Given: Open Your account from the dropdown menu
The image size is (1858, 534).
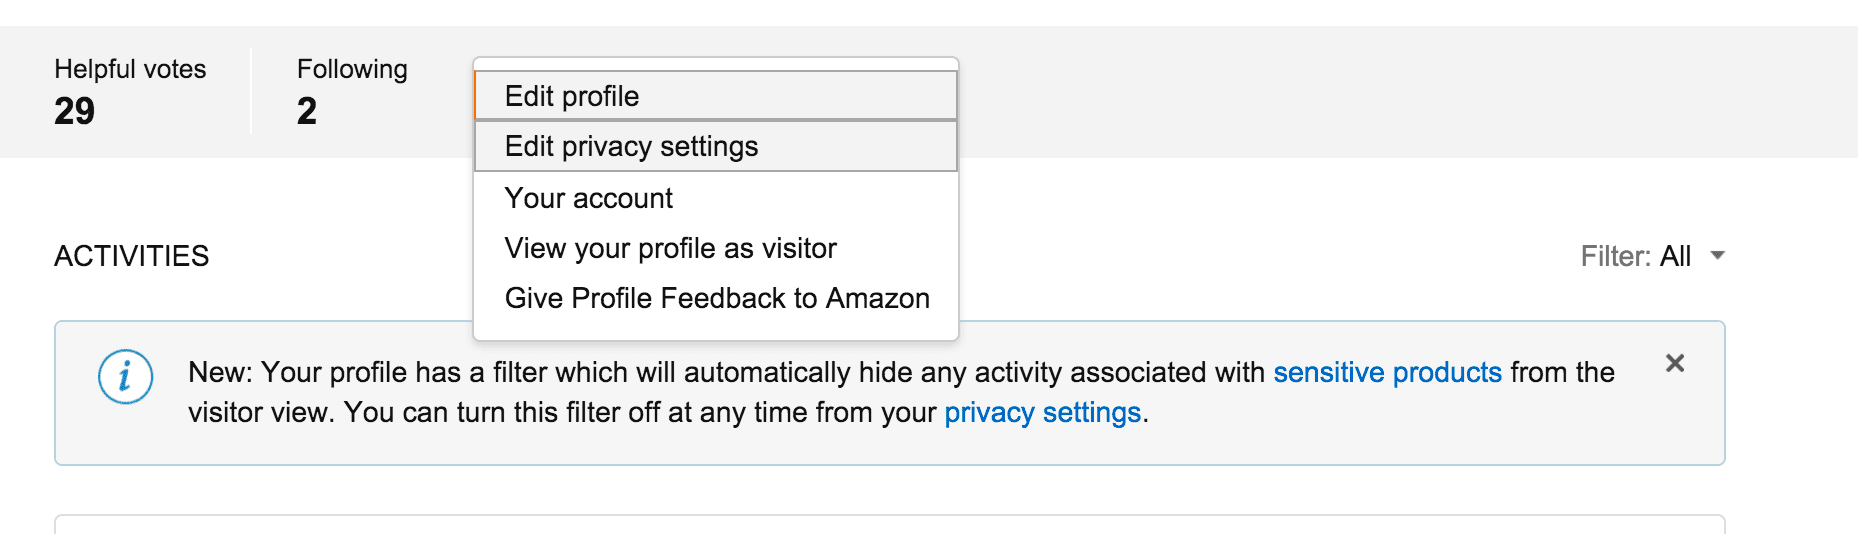Looking at the screenshot, I should (x=716, y=198).
